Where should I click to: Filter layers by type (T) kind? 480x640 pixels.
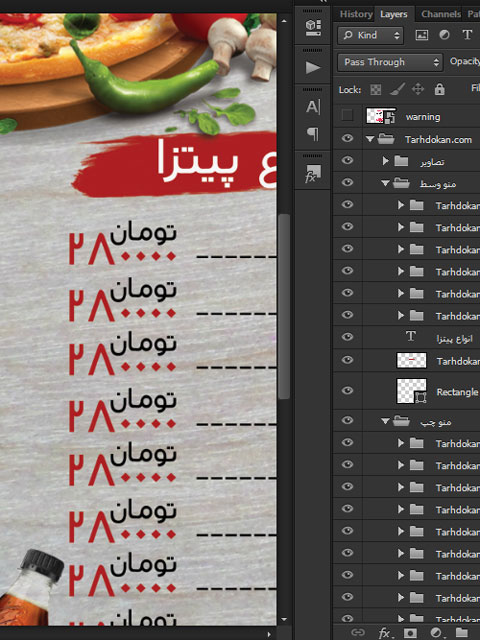pyautogui.click(x=467, y=35)
